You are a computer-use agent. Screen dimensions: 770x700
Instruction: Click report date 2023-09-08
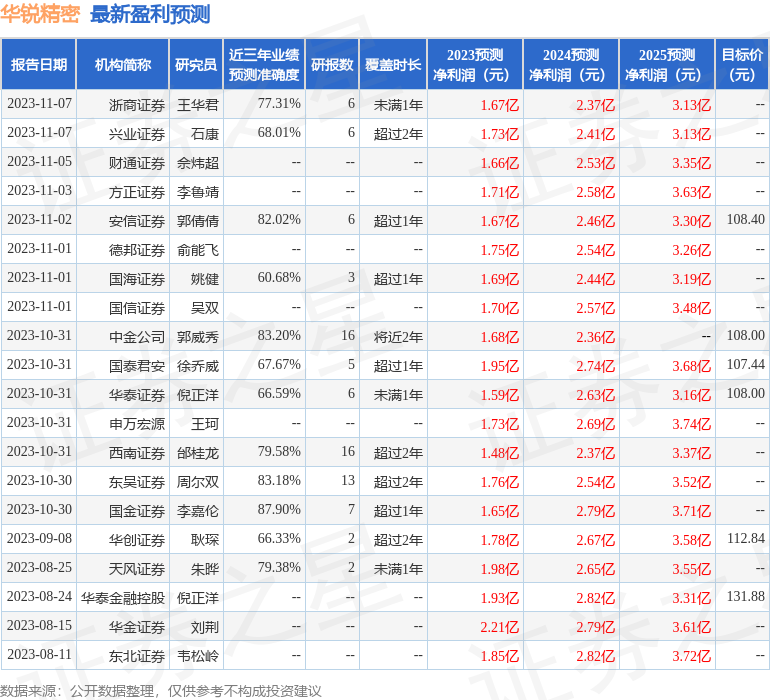[x=39, y=538]
